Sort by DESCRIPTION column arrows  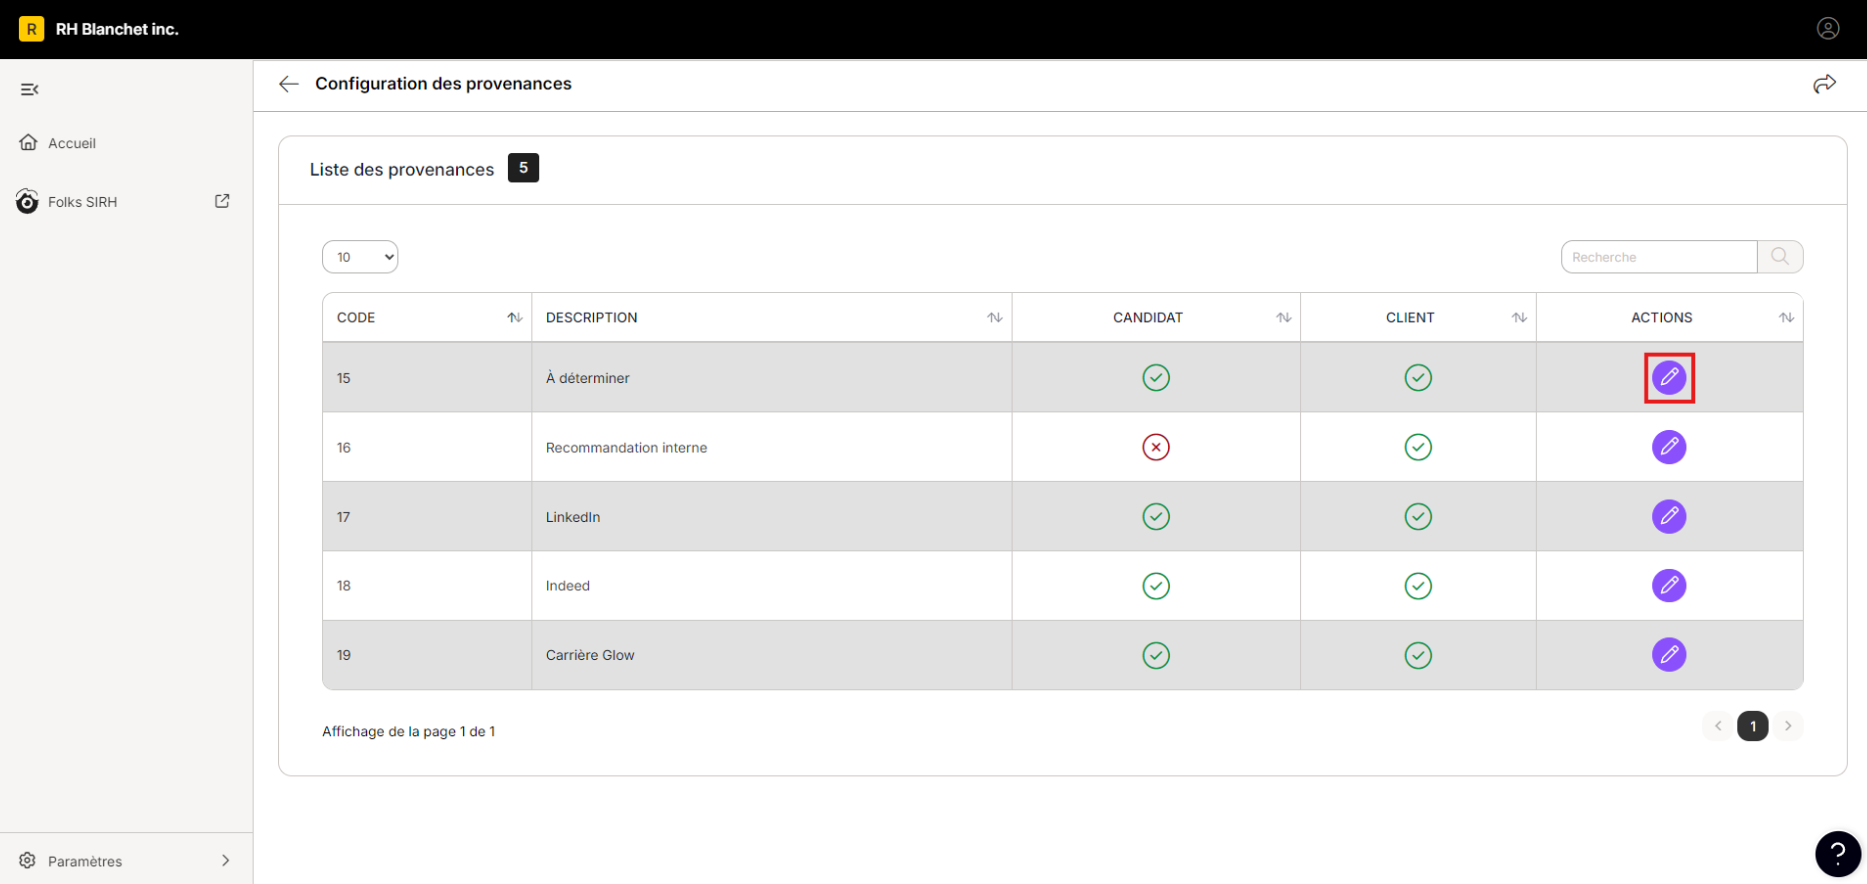click(x=995, y=318)
